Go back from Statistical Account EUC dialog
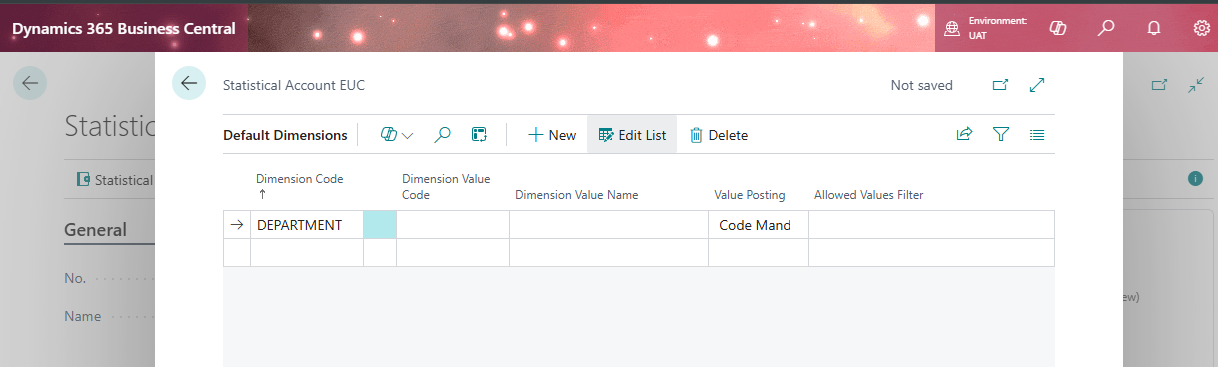This screenshot has height=367, width=1218. (x=188, y=84)
